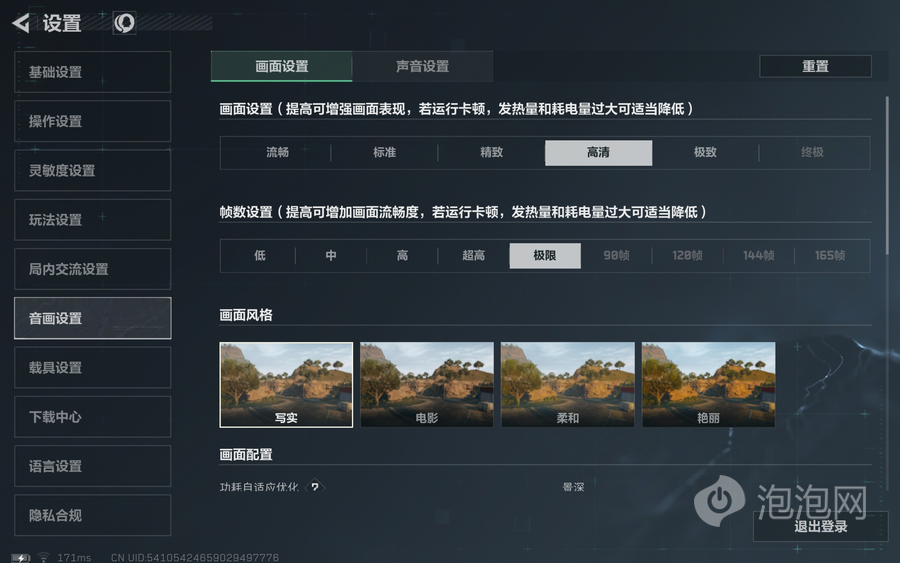Screen dimensions: 900x563
Task: Choose 极致 graphics quality
Action: [x=705, y=153]
